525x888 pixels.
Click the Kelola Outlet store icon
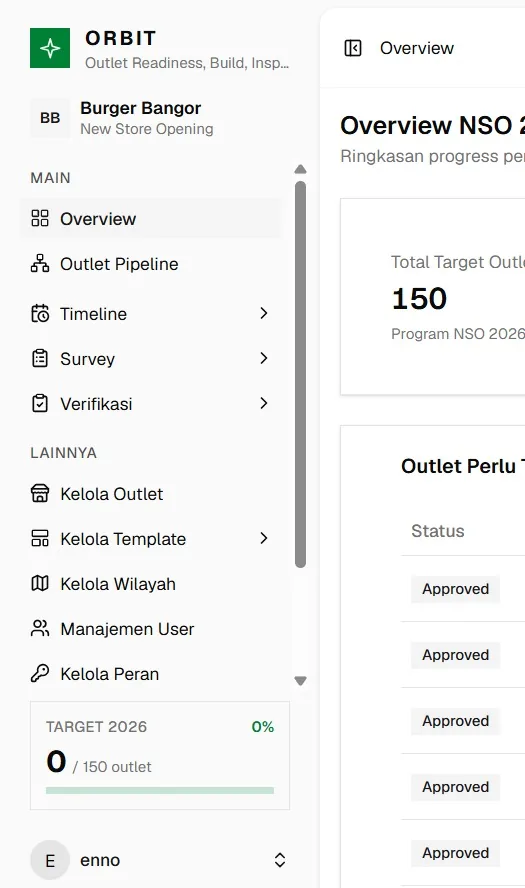(40, 493)
